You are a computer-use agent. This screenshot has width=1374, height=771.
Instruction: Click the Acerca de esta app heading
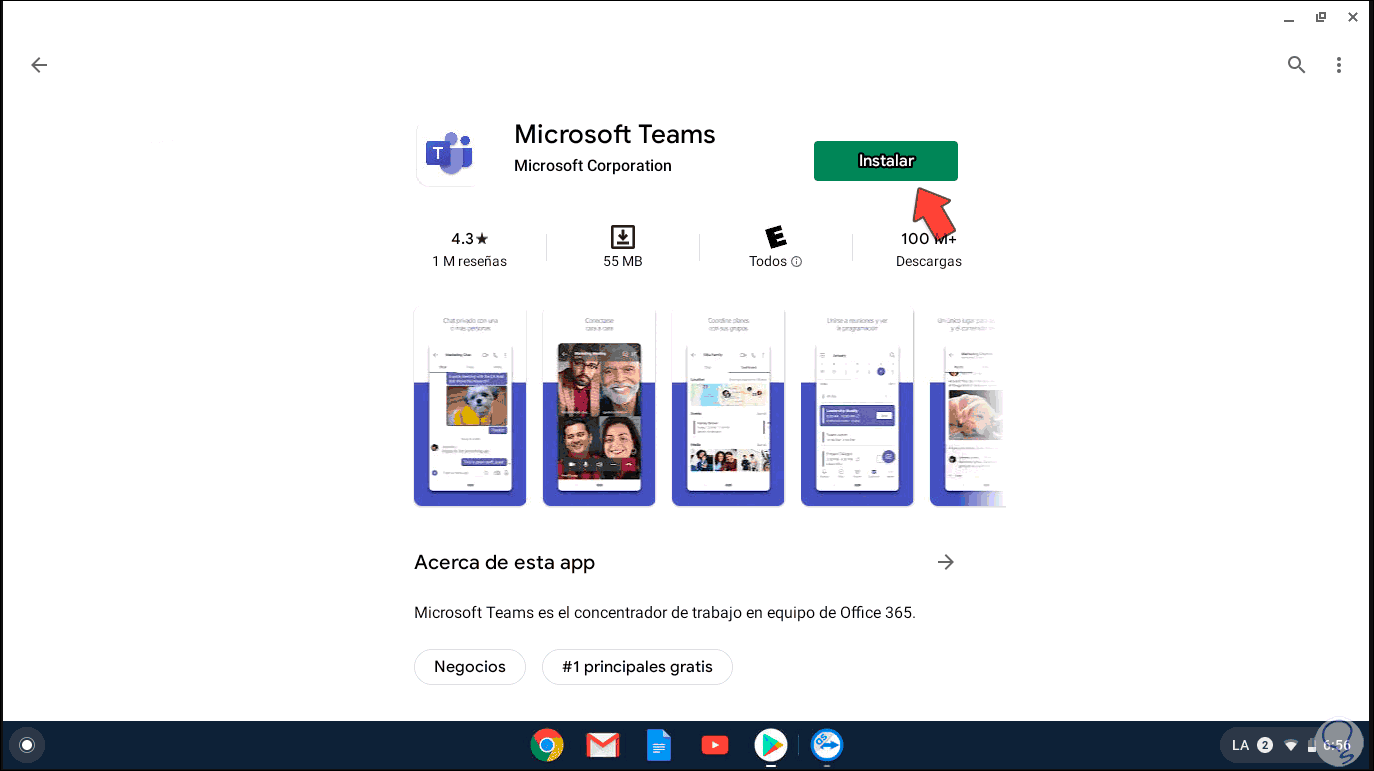point(504,562)
